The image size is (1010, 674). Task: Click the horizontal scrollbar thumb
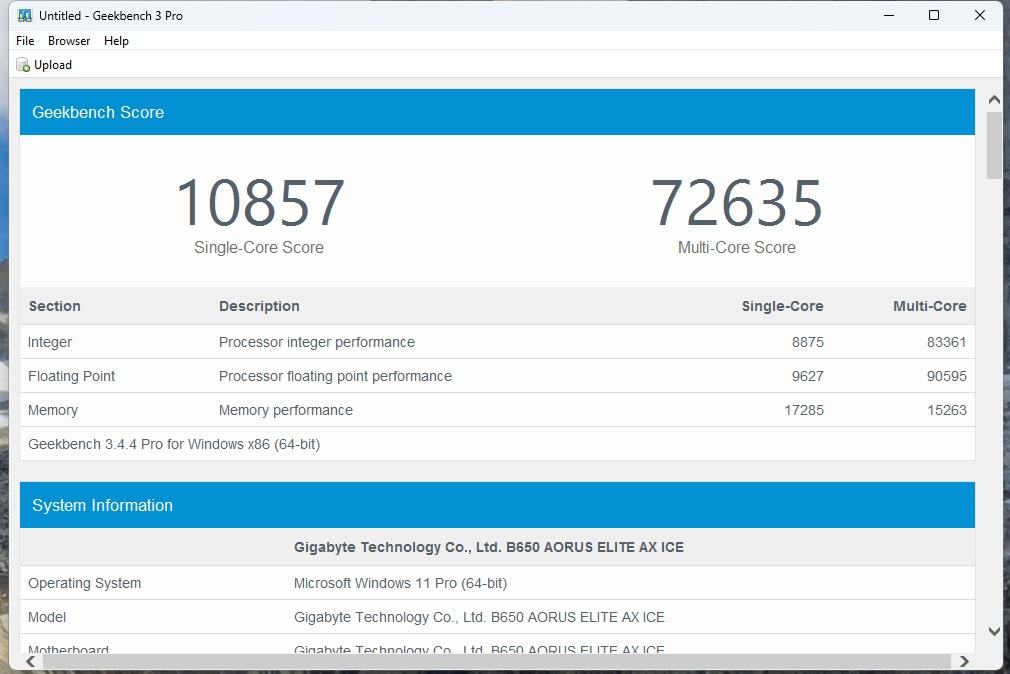pyautogui.click(x=497, y=661)
